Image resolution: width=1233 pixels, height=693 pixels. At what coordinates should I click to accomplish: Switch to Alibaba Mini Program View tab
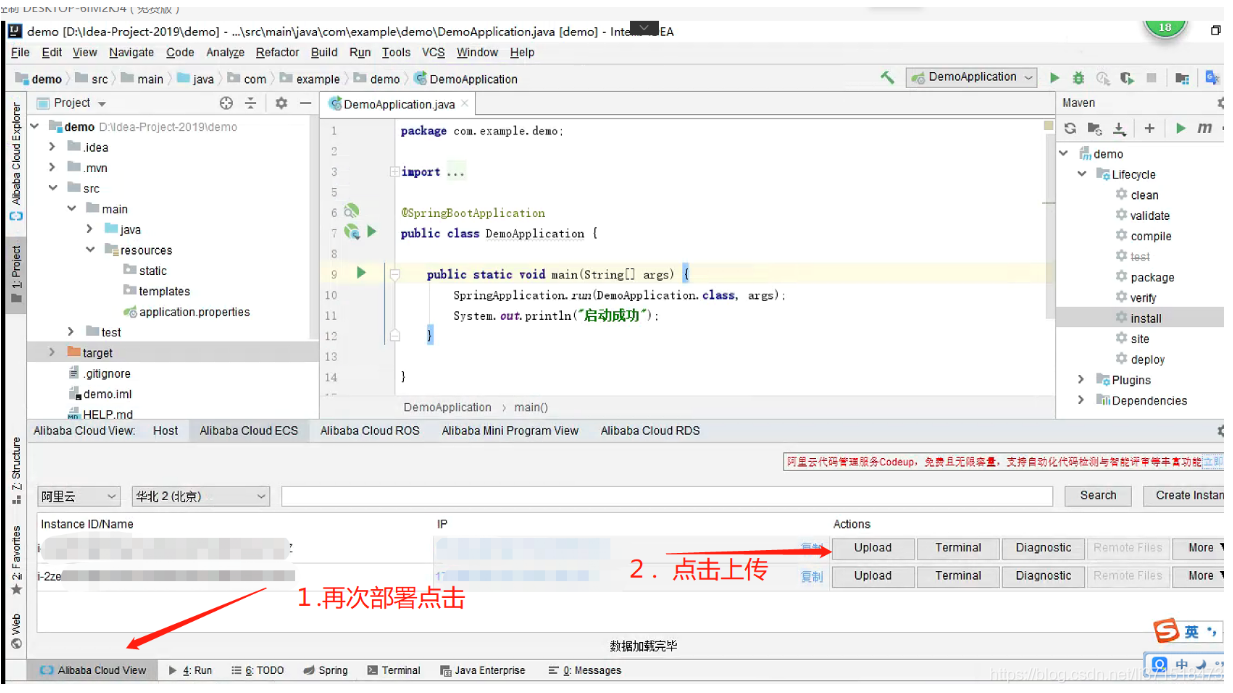point(510,431)
